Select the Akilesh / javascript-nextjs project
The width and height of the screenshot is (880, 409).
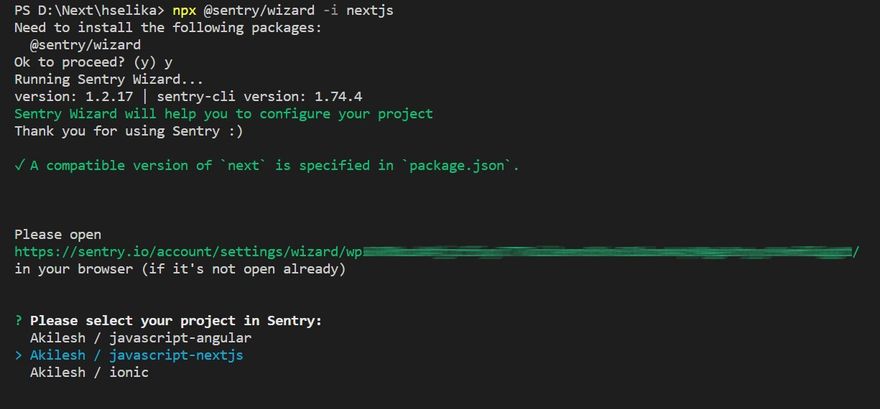click(136, 355)
